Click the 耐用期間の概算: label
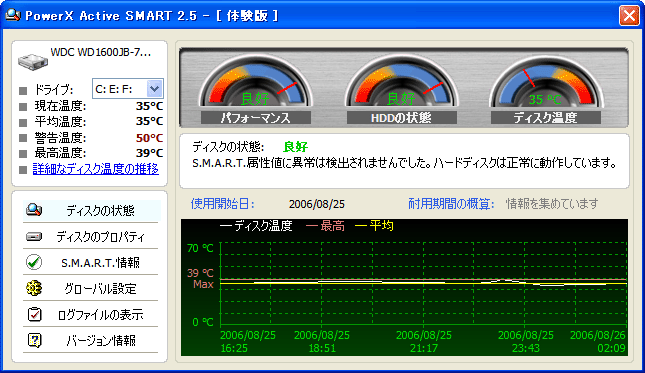Screen dimensions: 645x373 (x=451, y=204)
